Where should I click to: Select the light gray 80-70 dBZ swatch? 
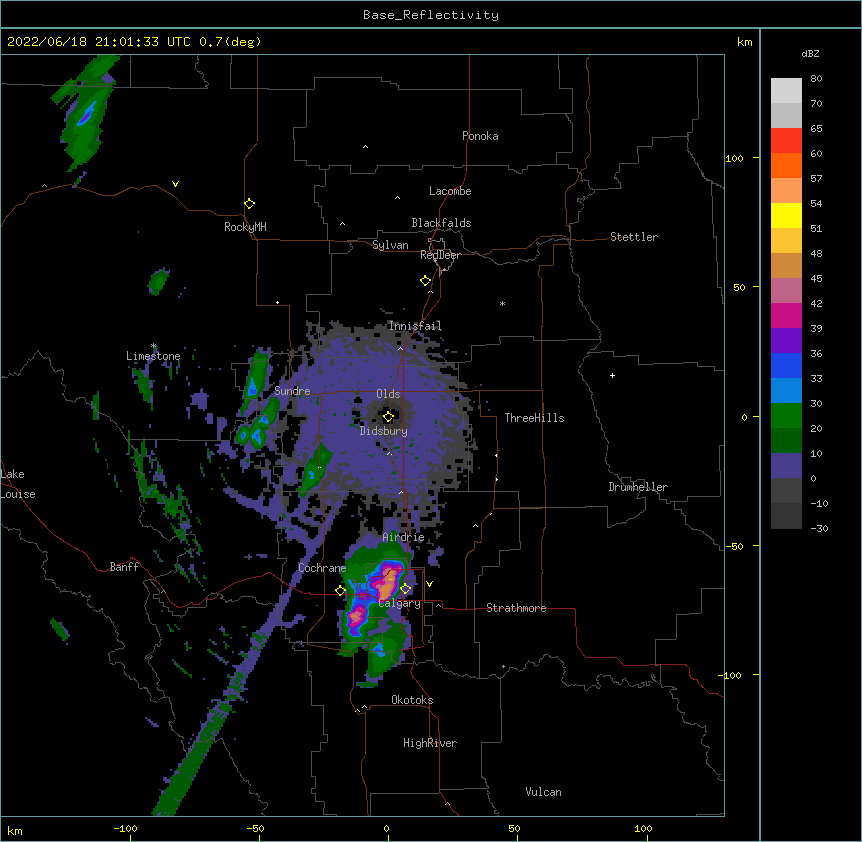[x=786, y=91]
